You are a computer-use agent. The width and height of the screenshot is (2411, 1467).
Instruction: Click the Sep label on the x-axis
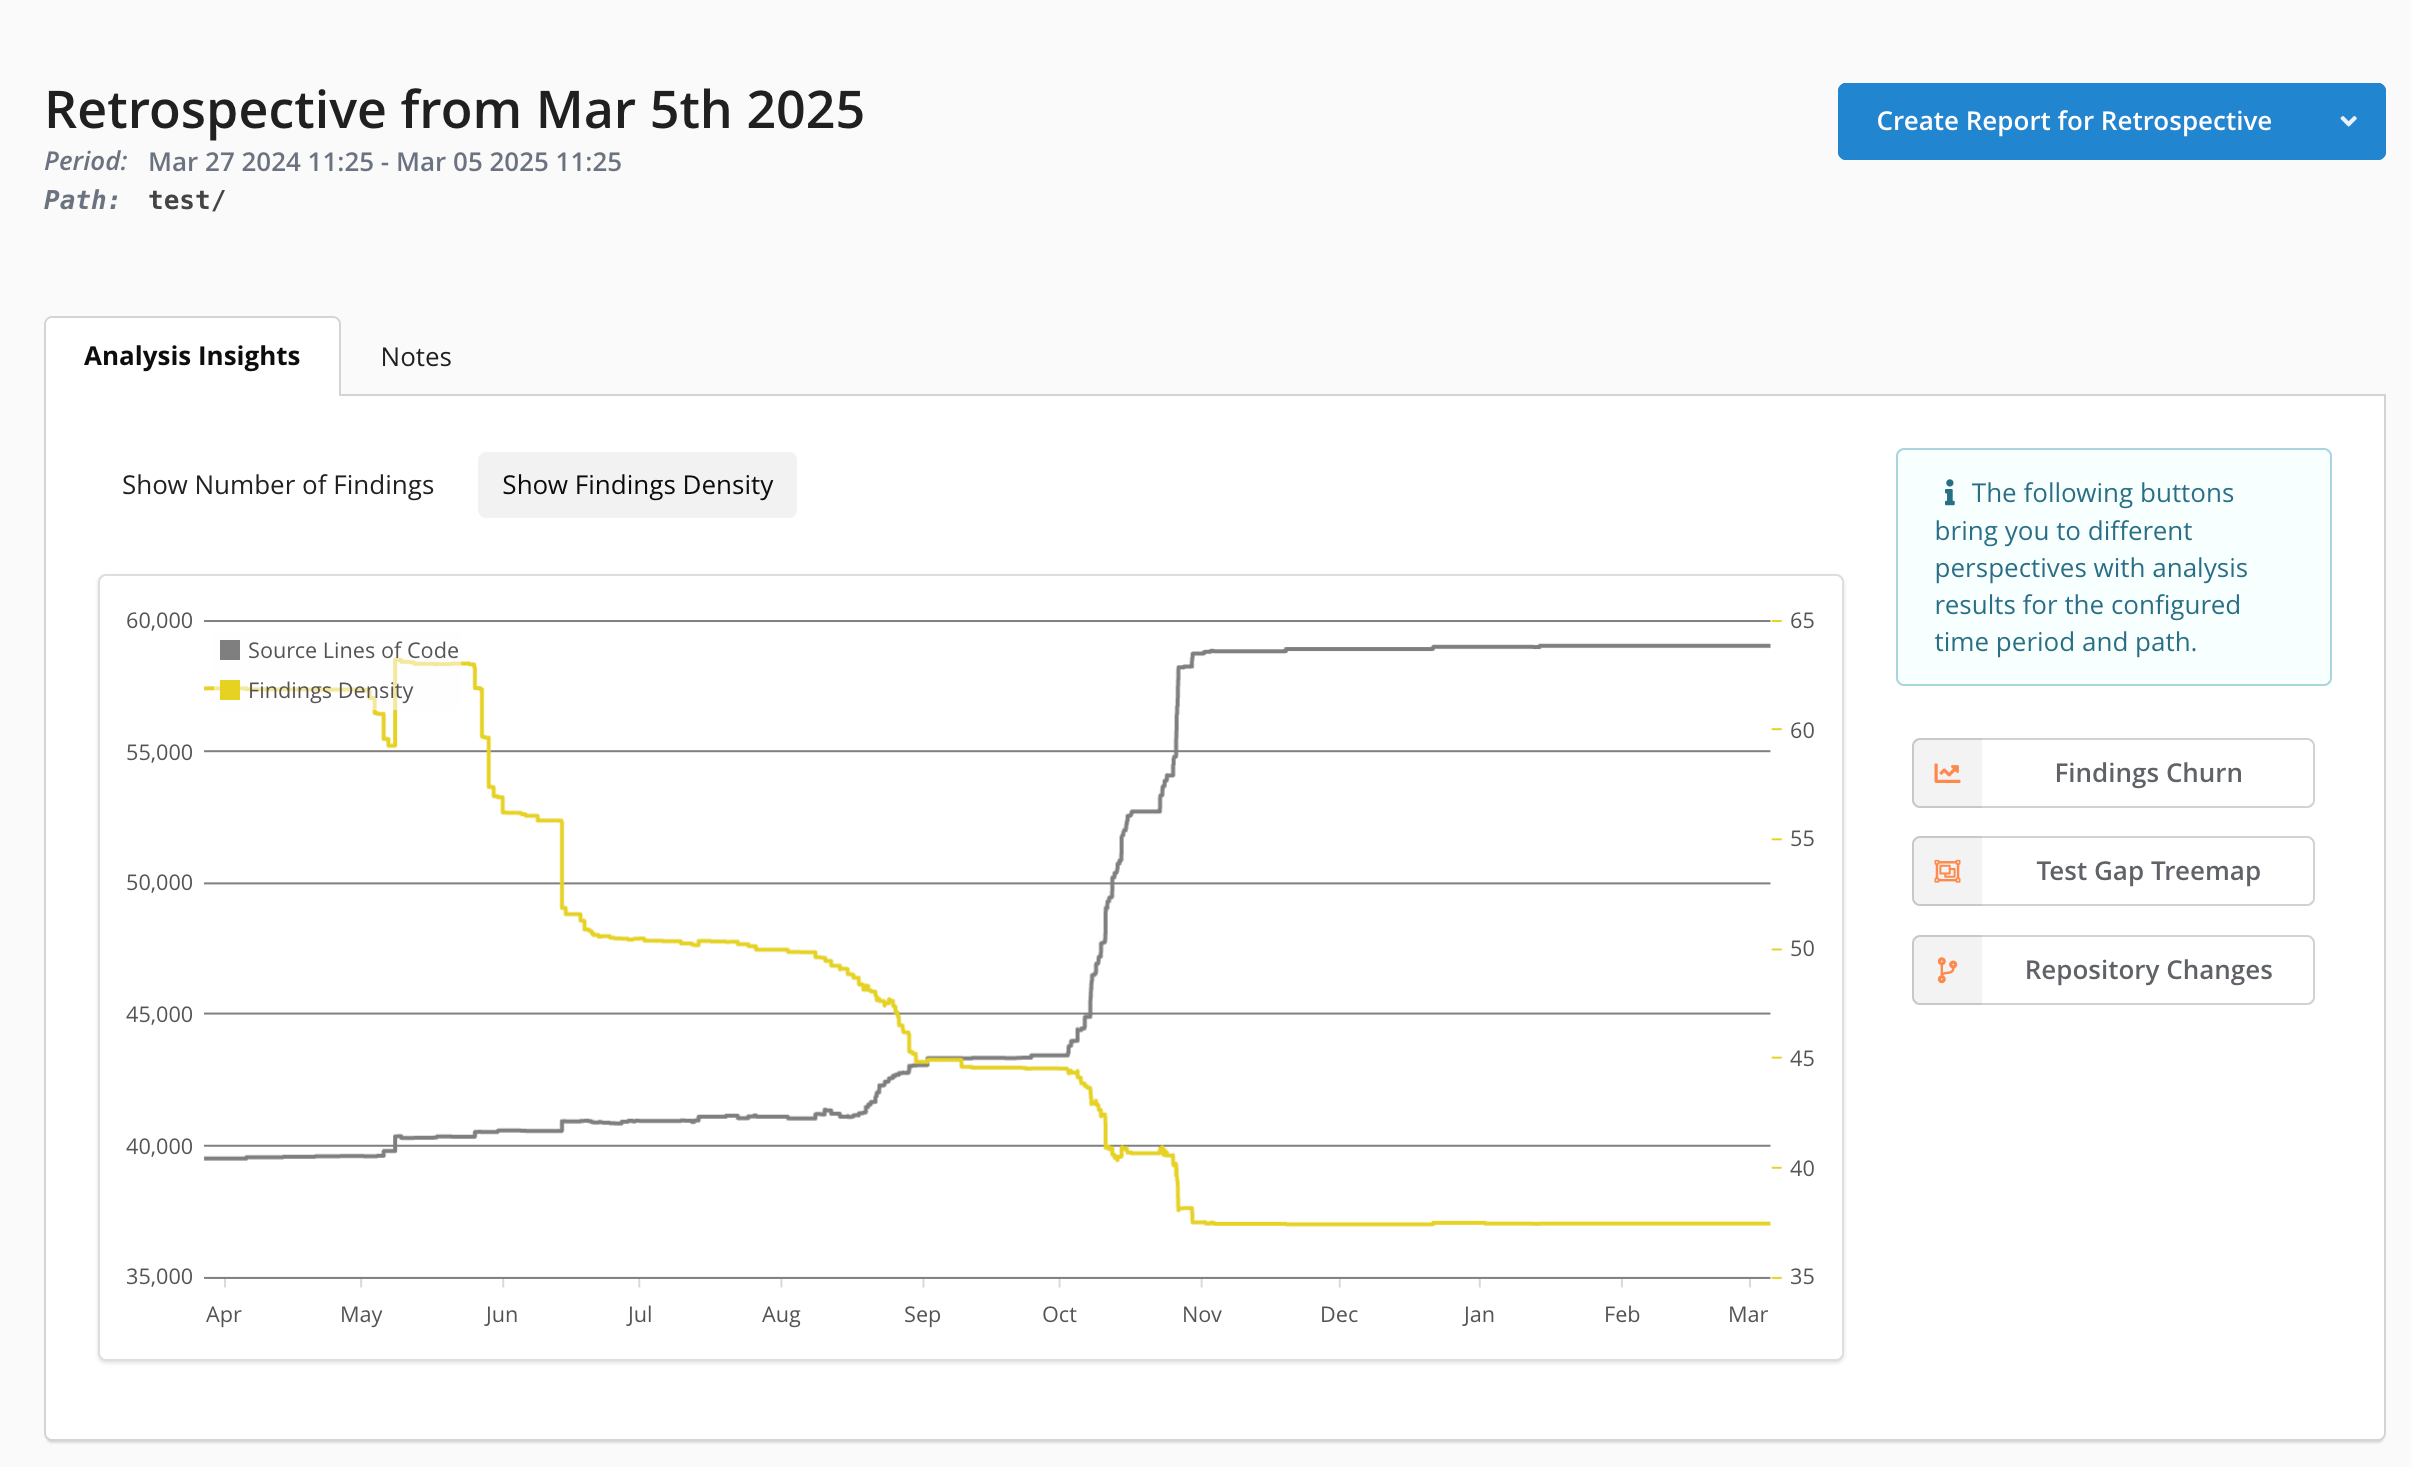click(922, 1314)
